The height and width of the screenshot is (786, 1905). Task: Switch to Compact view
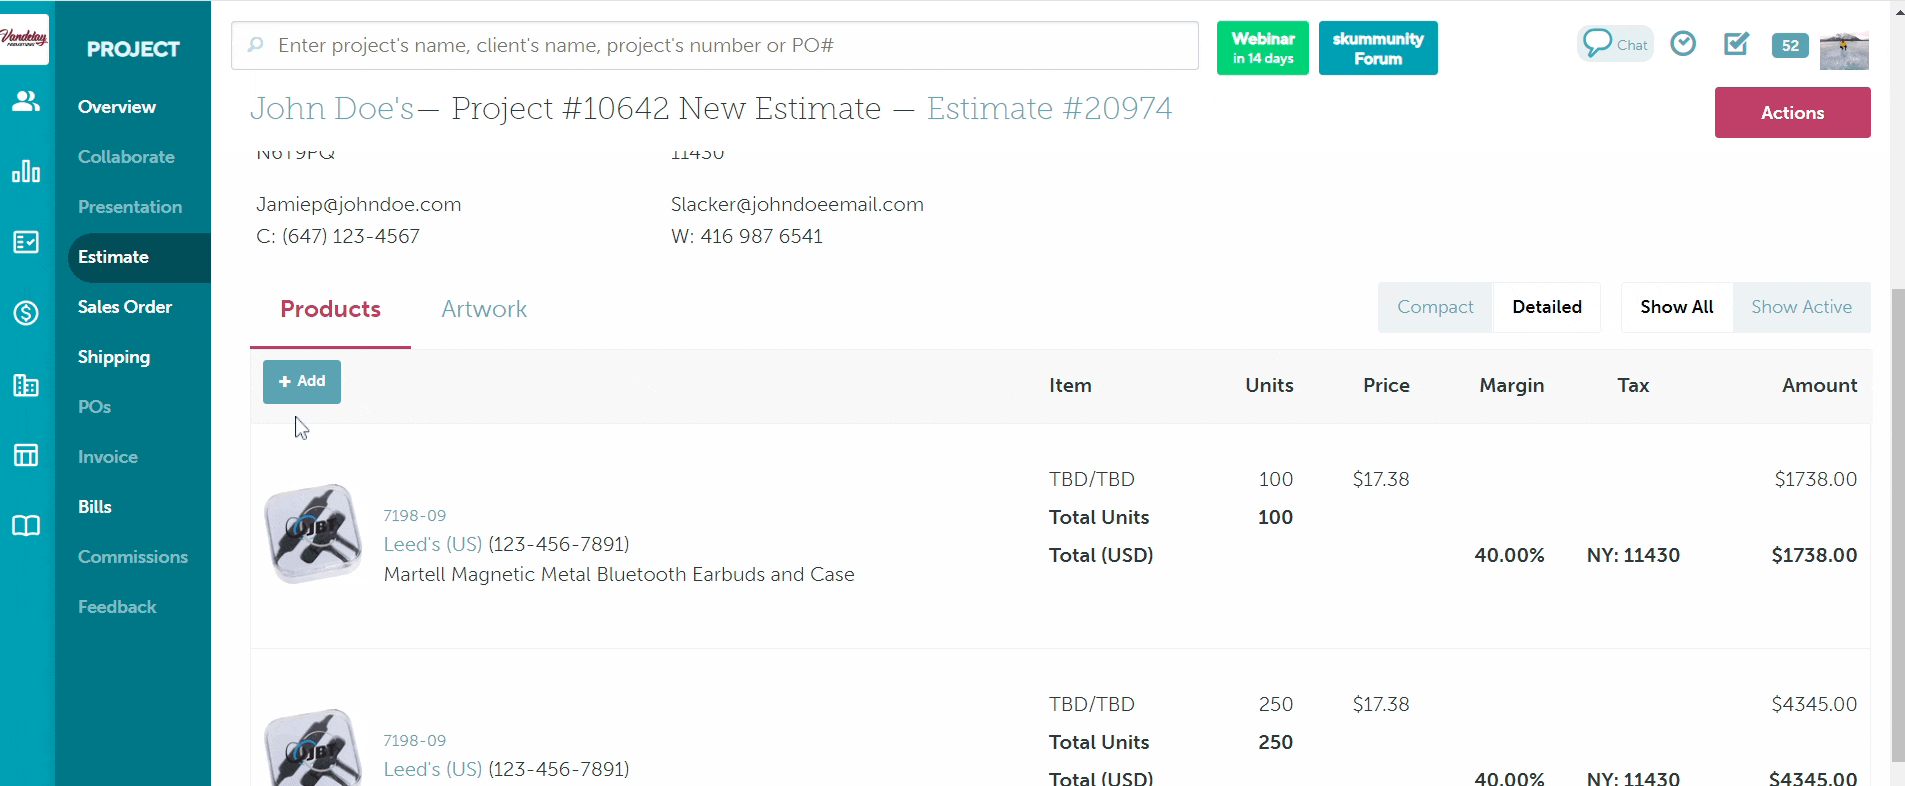point(1435,307)
